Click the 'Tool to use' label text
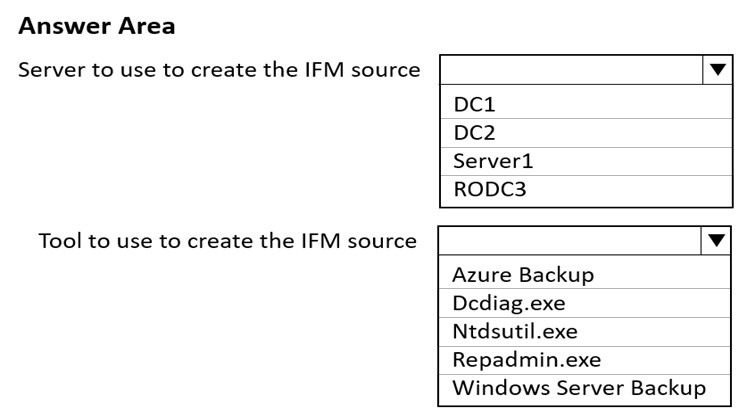 click(227, 241)
